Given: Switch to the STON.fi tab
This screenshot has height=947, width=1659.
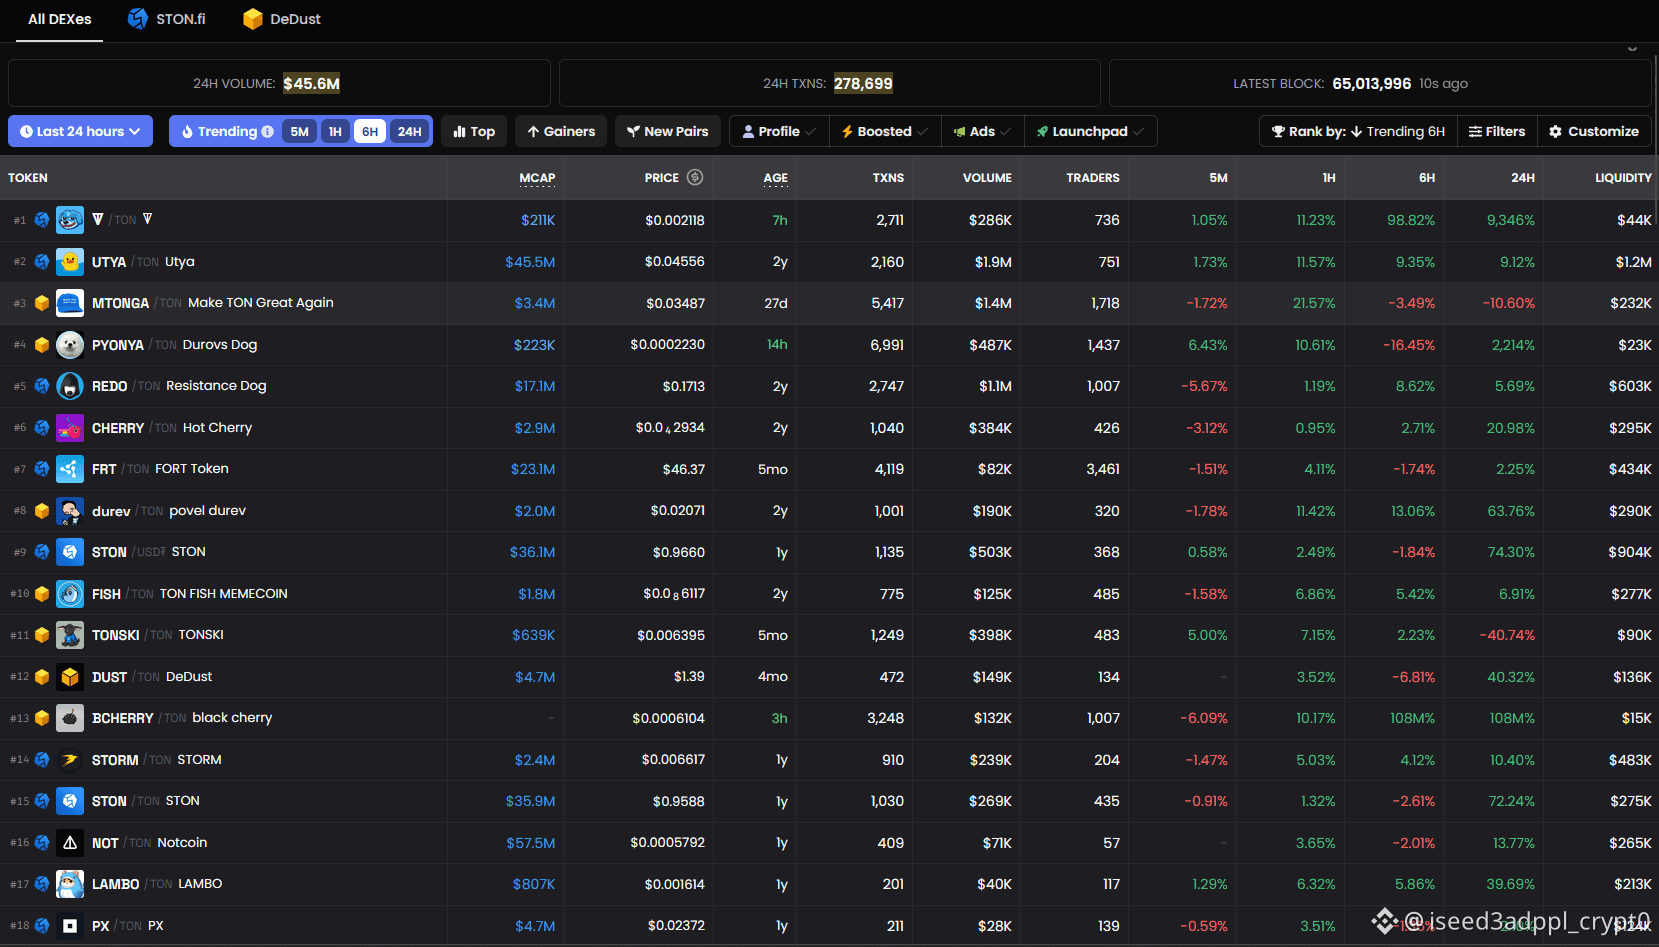Looking at the screenshot, I should [167, 19].
